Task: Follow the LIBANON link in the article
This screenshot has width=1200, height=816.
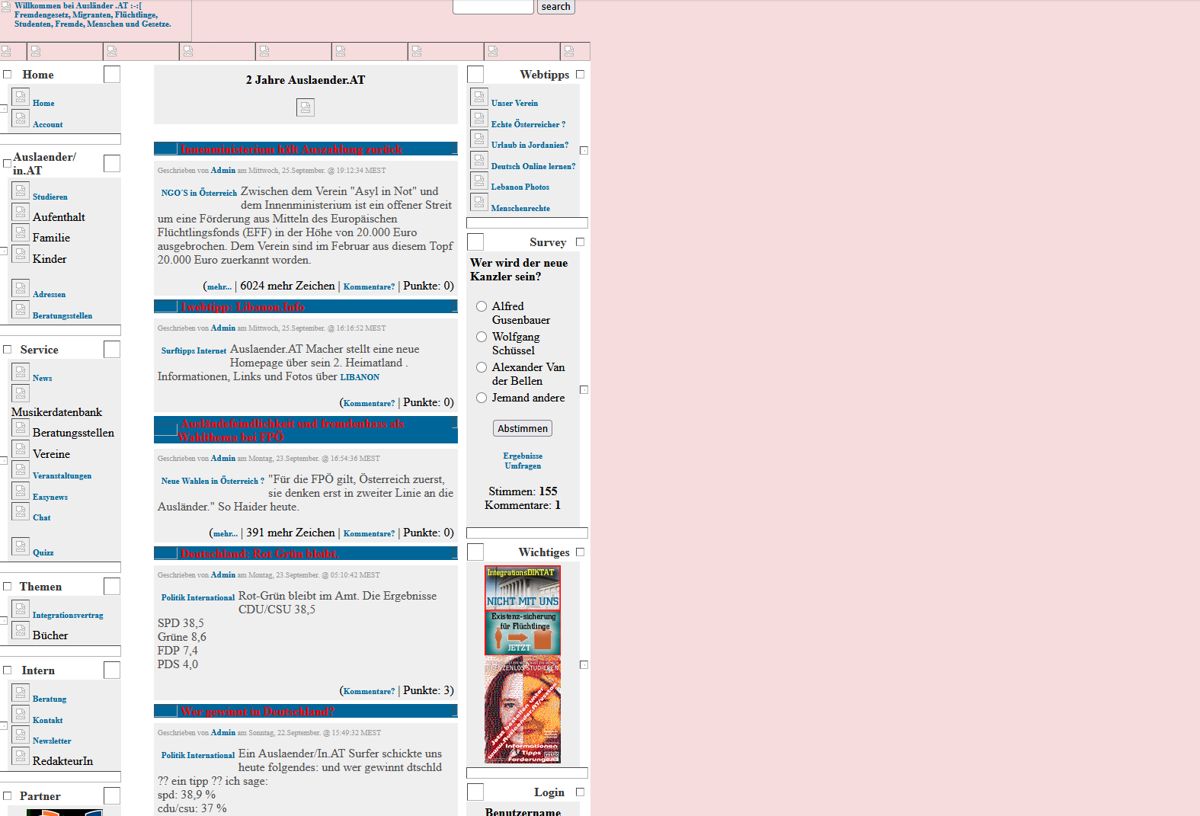Action: 360,378
